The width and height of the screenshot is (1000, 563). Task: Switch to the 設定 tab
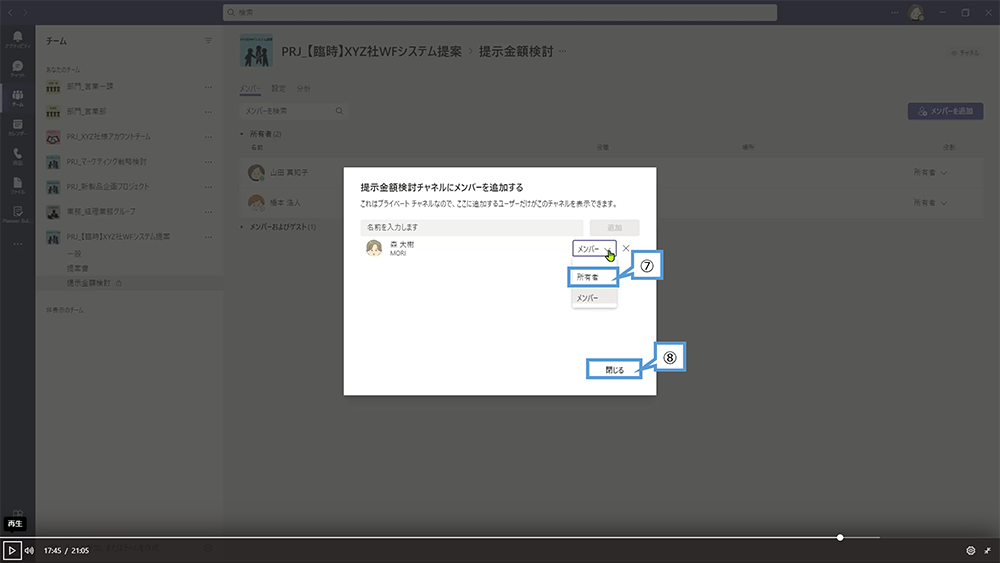(278, 89)
